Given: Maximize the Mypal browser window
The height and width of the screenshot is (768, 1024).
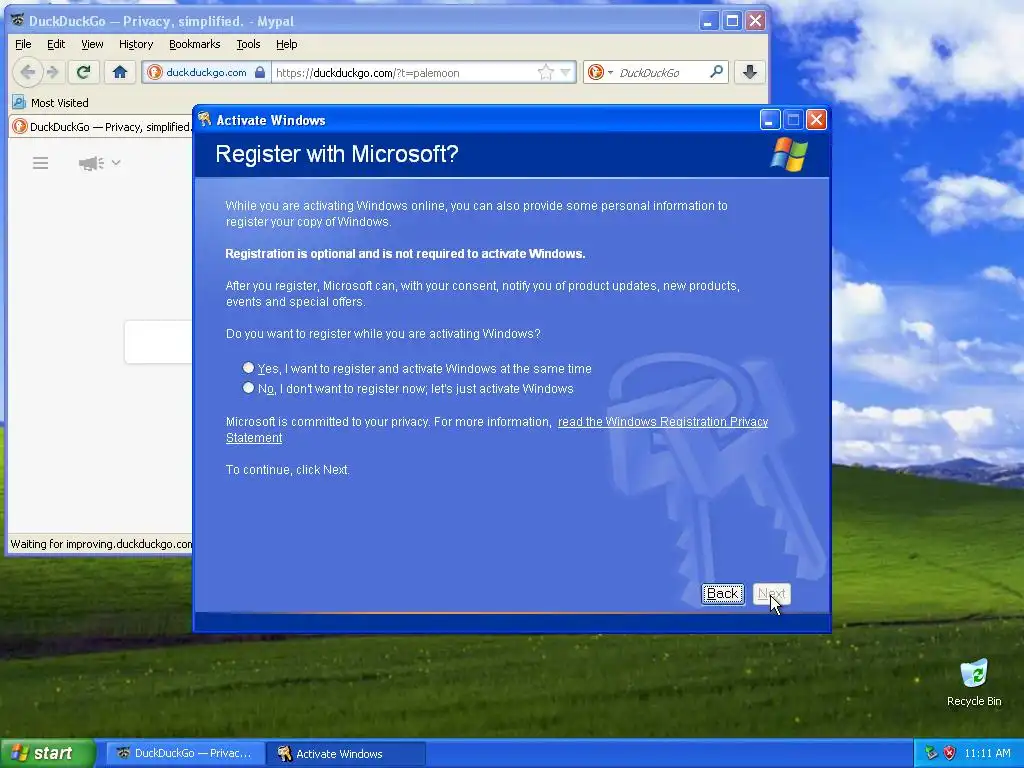Looking at the screenshot, I should (x=732, y=21).
